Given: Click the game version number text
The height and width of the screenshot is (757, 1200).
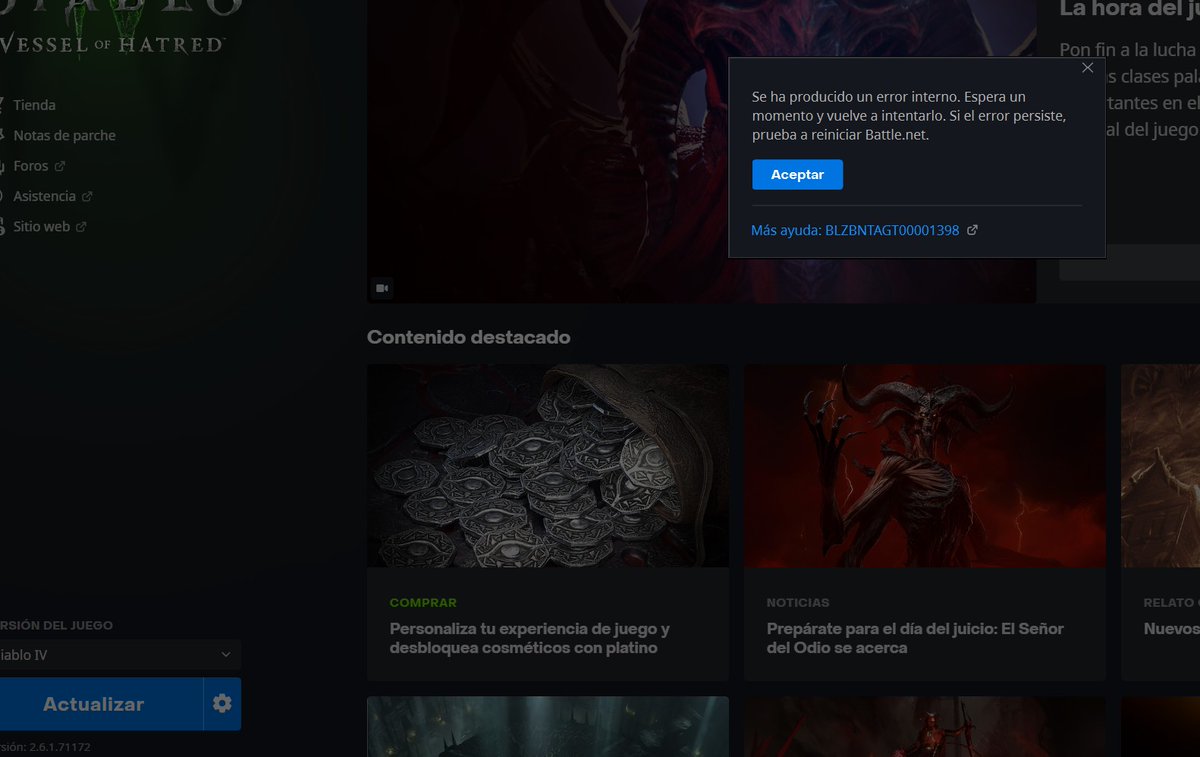Looking at the screenshot, I should (x=45, y=747).
